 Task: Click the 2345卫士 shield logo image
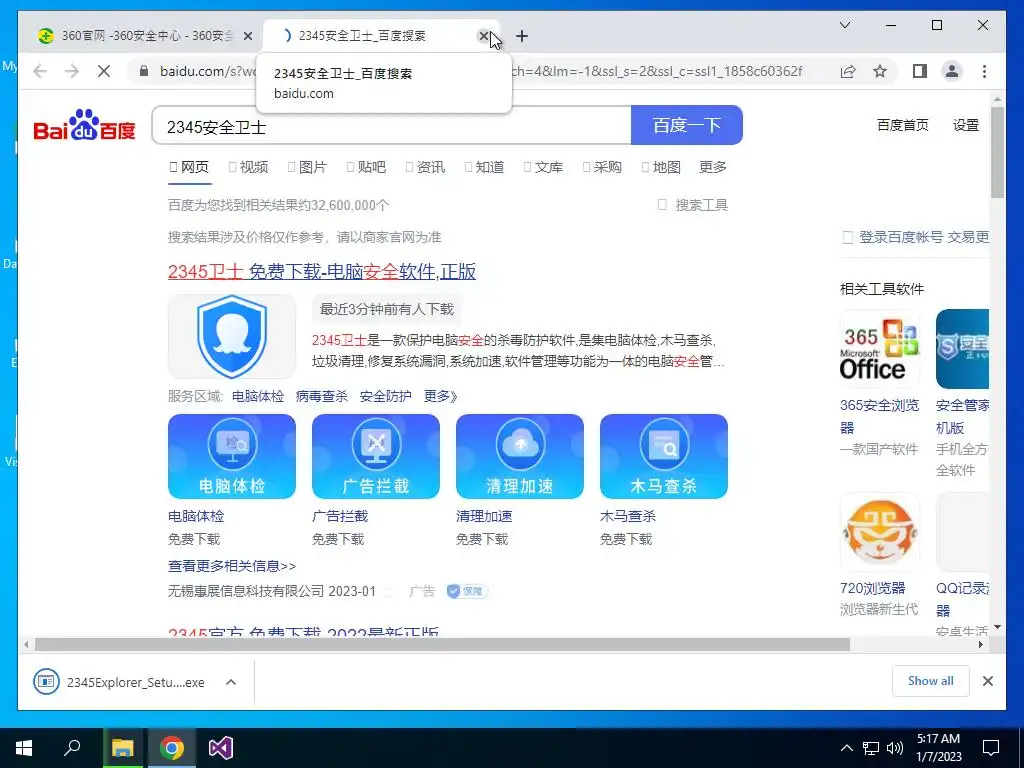[x=232, y=336]
